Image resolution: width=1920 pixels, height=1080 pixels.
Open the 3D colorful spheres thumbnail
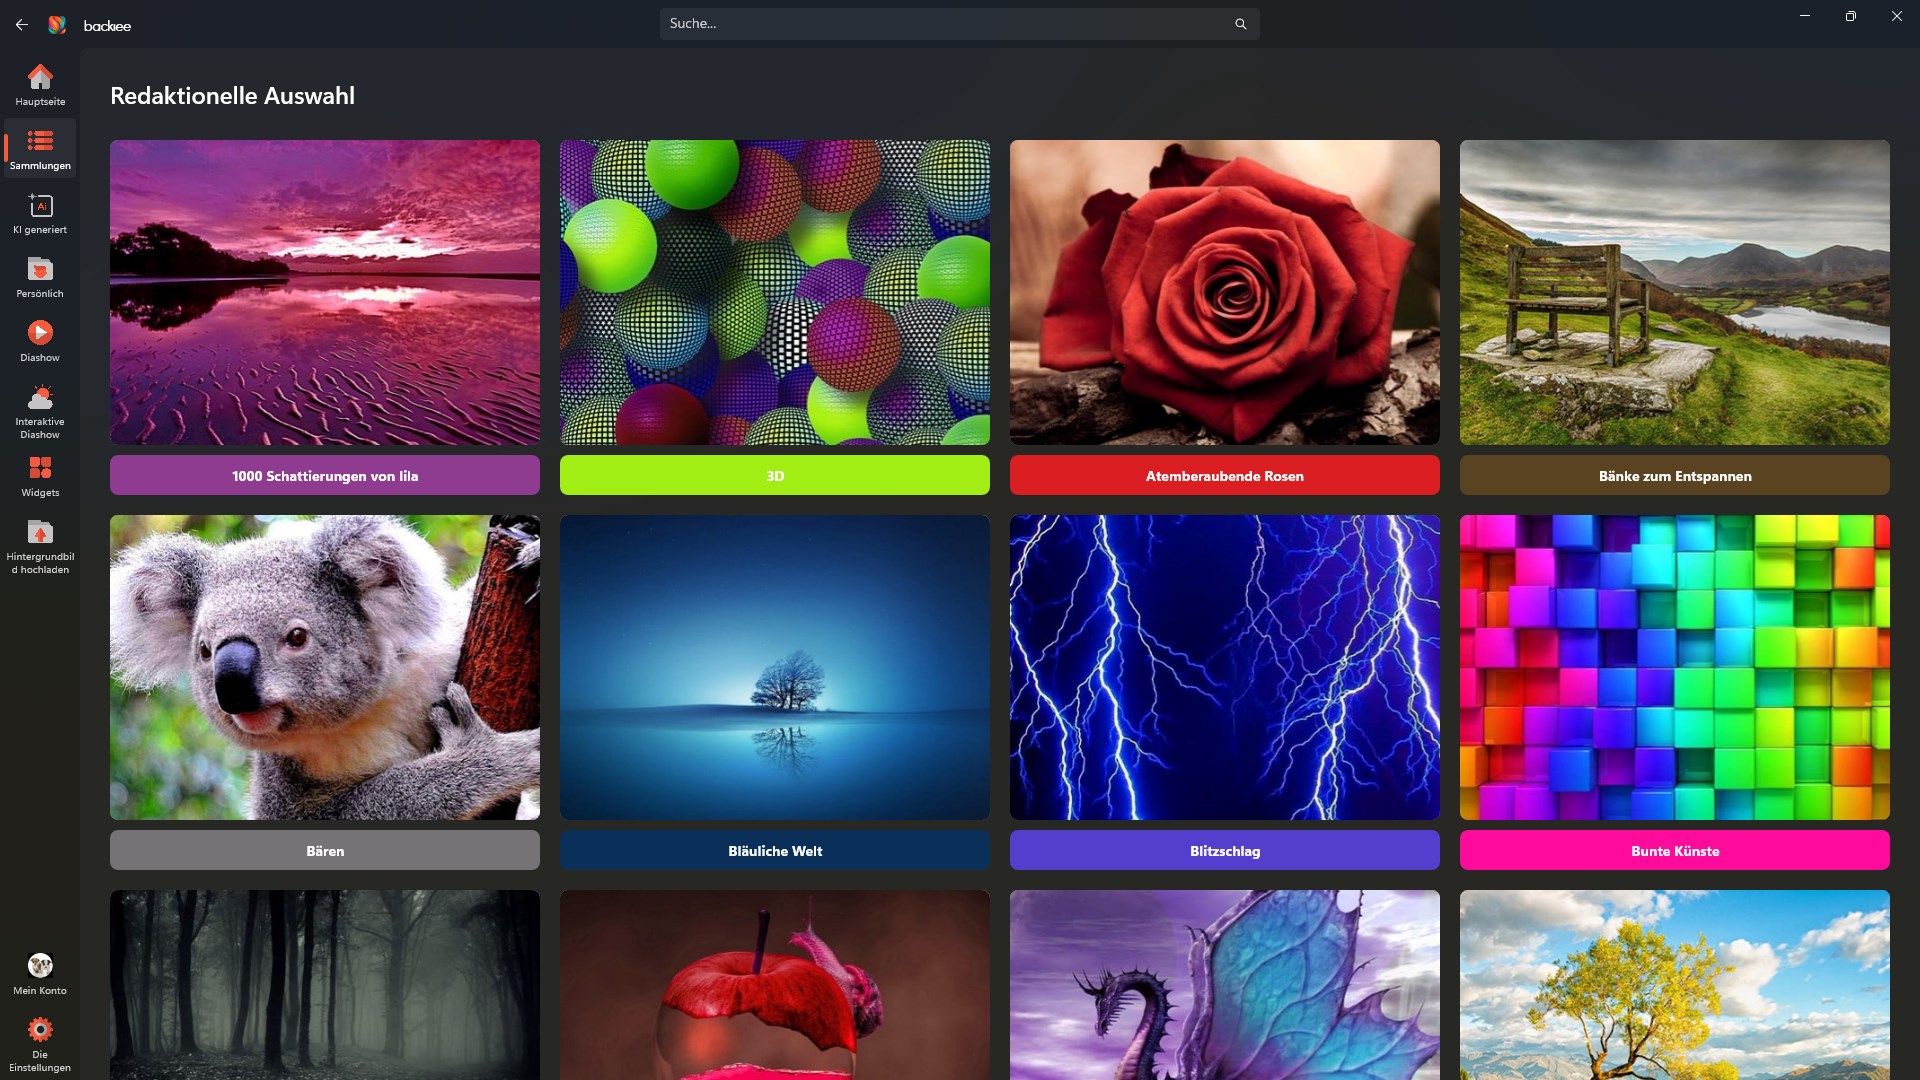click(775, 292)
